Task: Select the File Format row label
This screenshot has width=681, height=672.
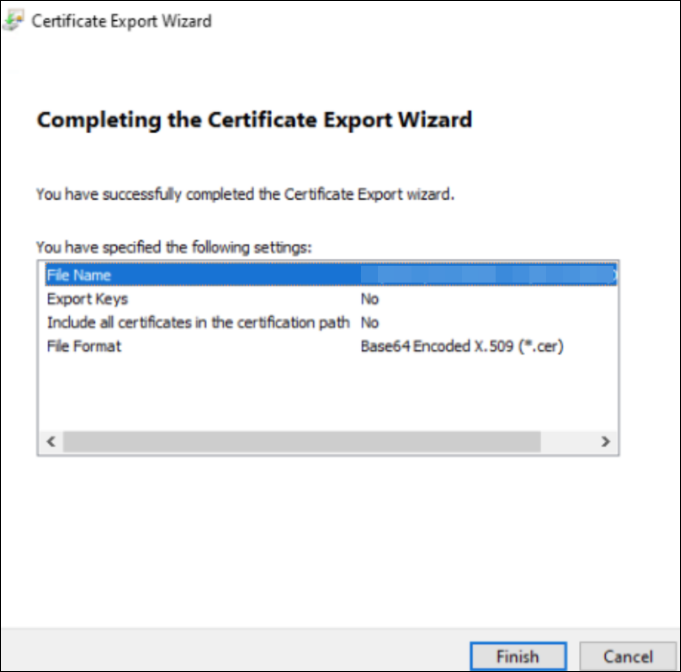Action: pos(84,347)
